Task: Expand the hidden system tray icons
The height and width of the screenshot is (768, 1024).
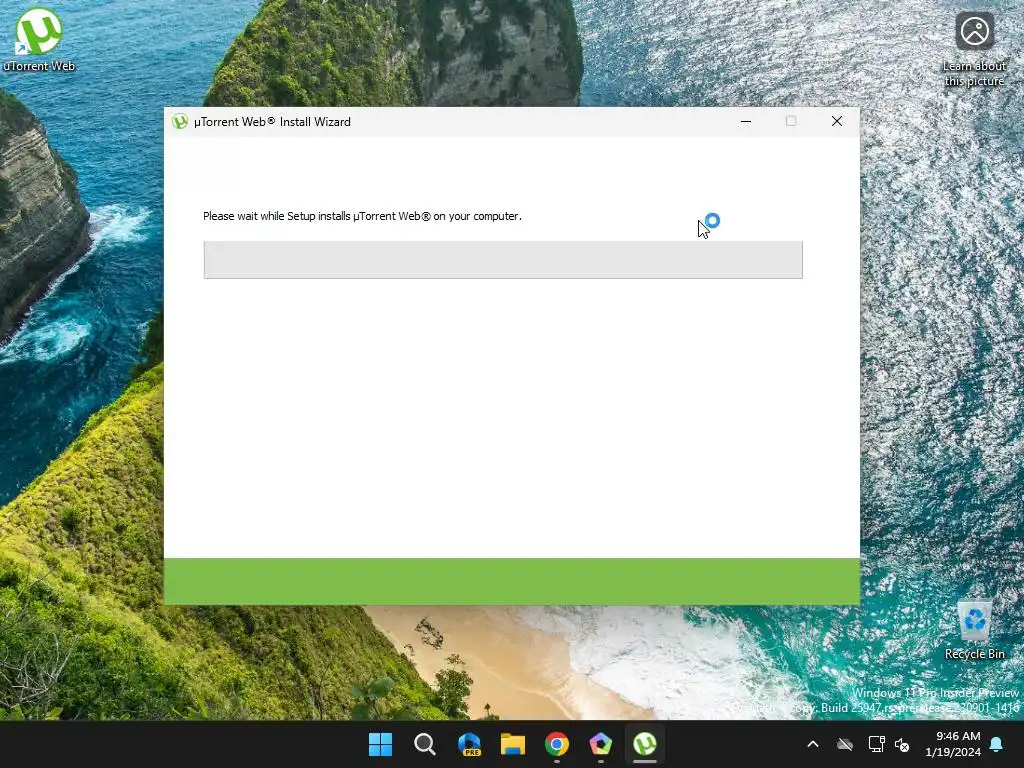Action: (812, 744)
